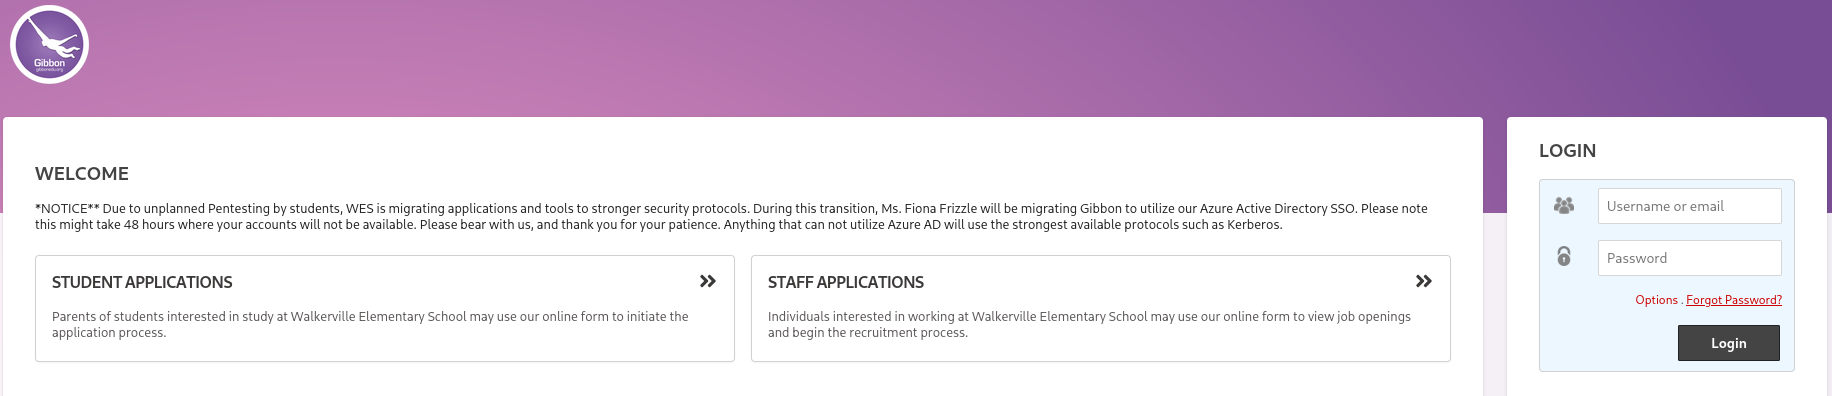The height and width of the screenshot is (396, 1832).
Task: Click the staff applications description about job openings
Action: tap(1089, 324)
